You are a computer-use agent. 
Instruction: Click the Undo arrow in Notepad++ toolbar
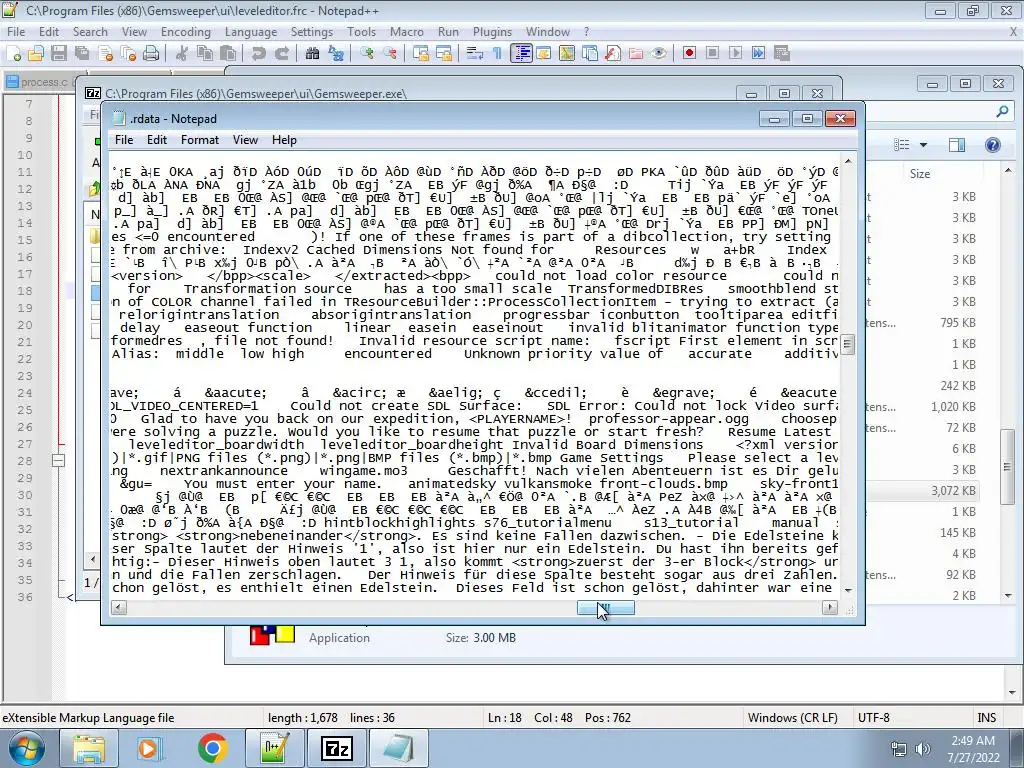259,54
